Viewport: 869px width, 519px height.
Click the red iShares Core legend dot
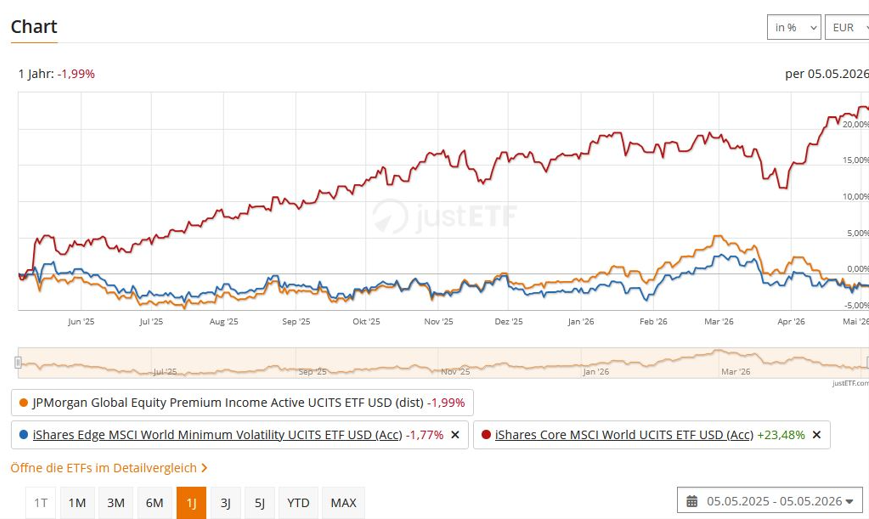[x=486, y=435]
